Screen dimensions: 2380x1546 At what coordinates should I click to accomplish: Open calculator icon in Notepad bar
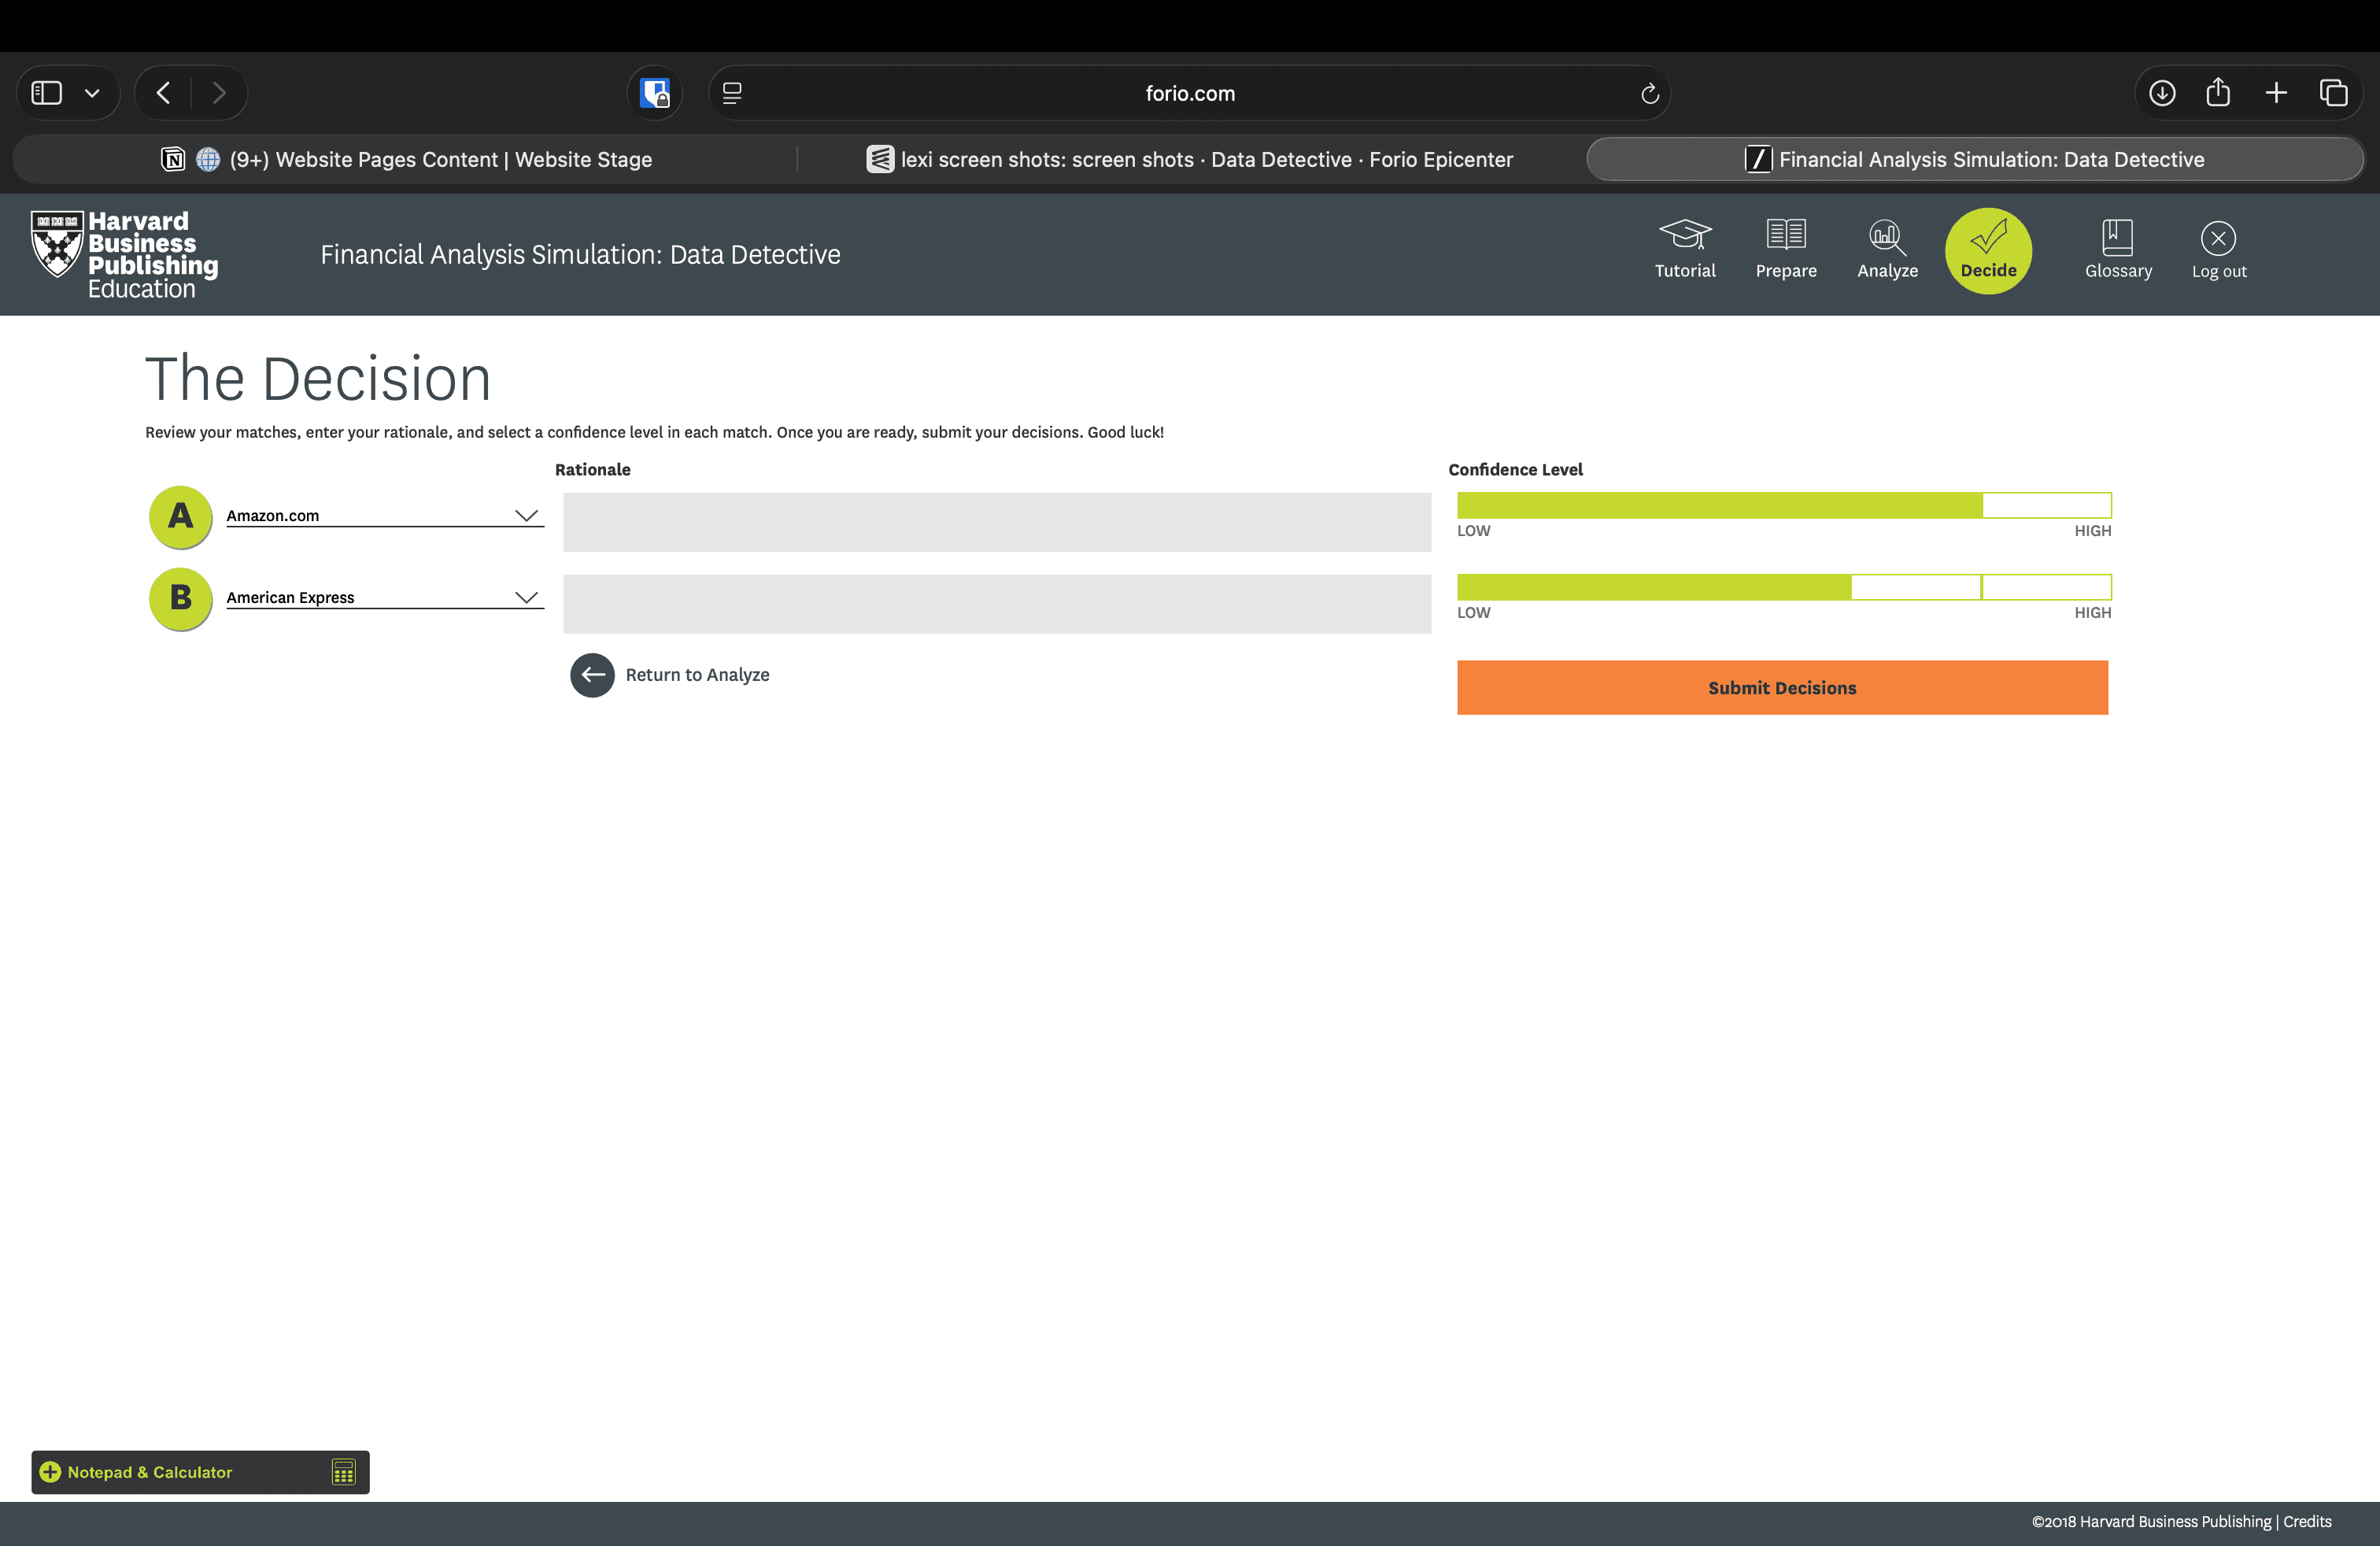[343, 1472]
